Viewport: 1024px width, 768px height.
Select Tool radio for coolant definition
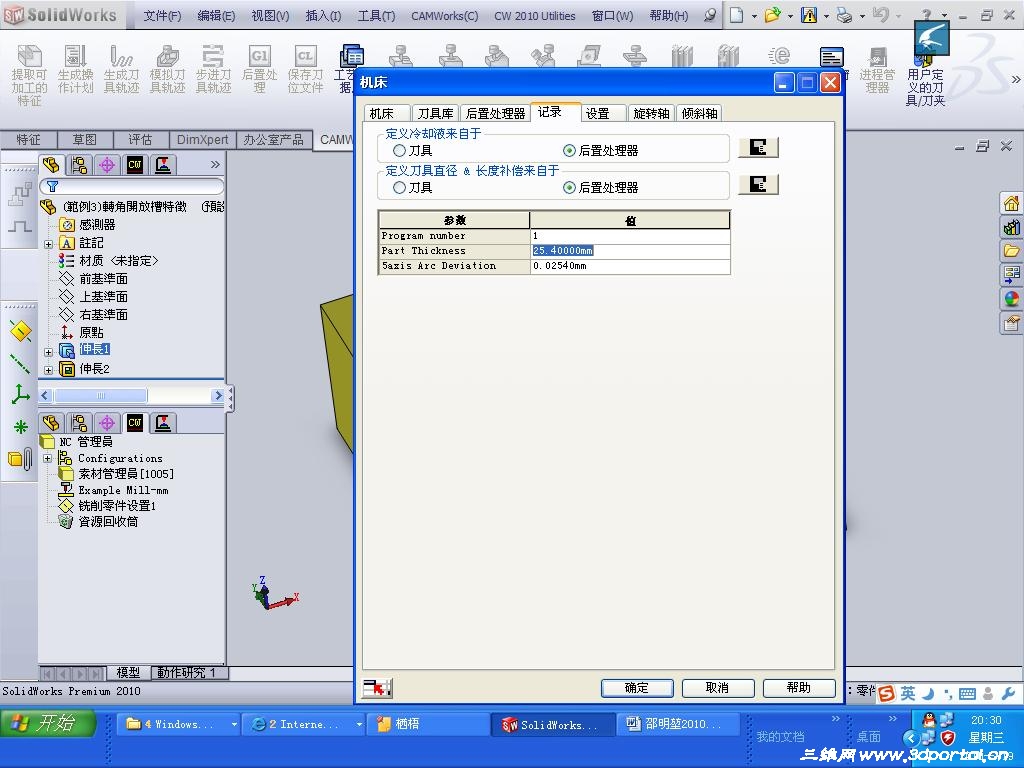tap(400, 151)
